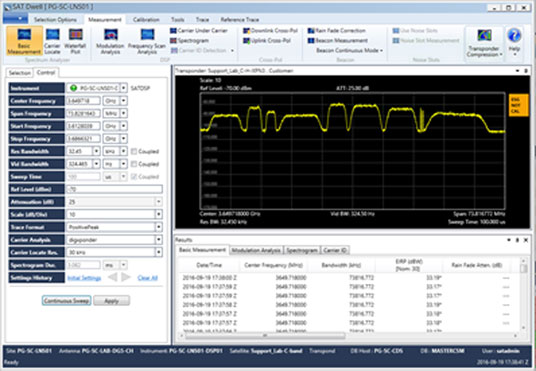The image size is (536, 371).
Task: Click the Ref Level (dBm) input field
Action: tap(114, 189)
